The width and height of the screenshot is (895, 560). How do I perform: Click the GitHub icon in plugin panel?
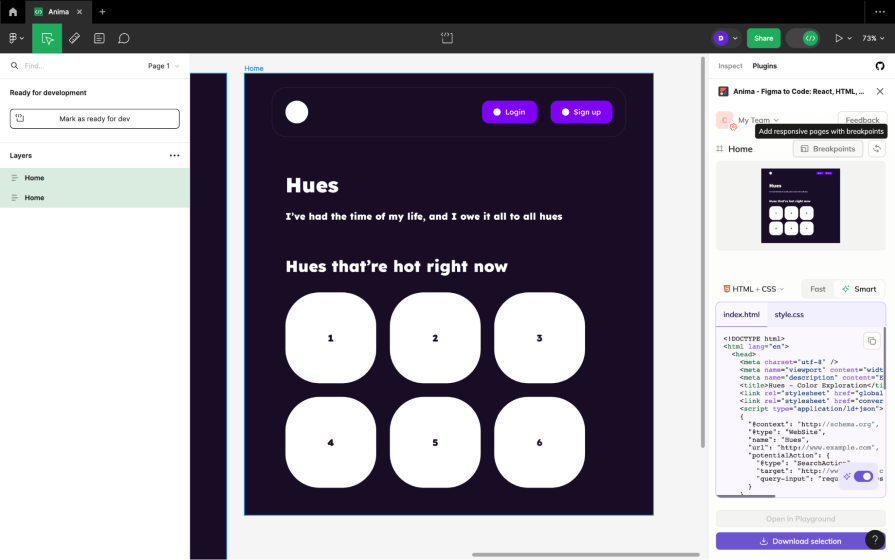tap(880, 66)
